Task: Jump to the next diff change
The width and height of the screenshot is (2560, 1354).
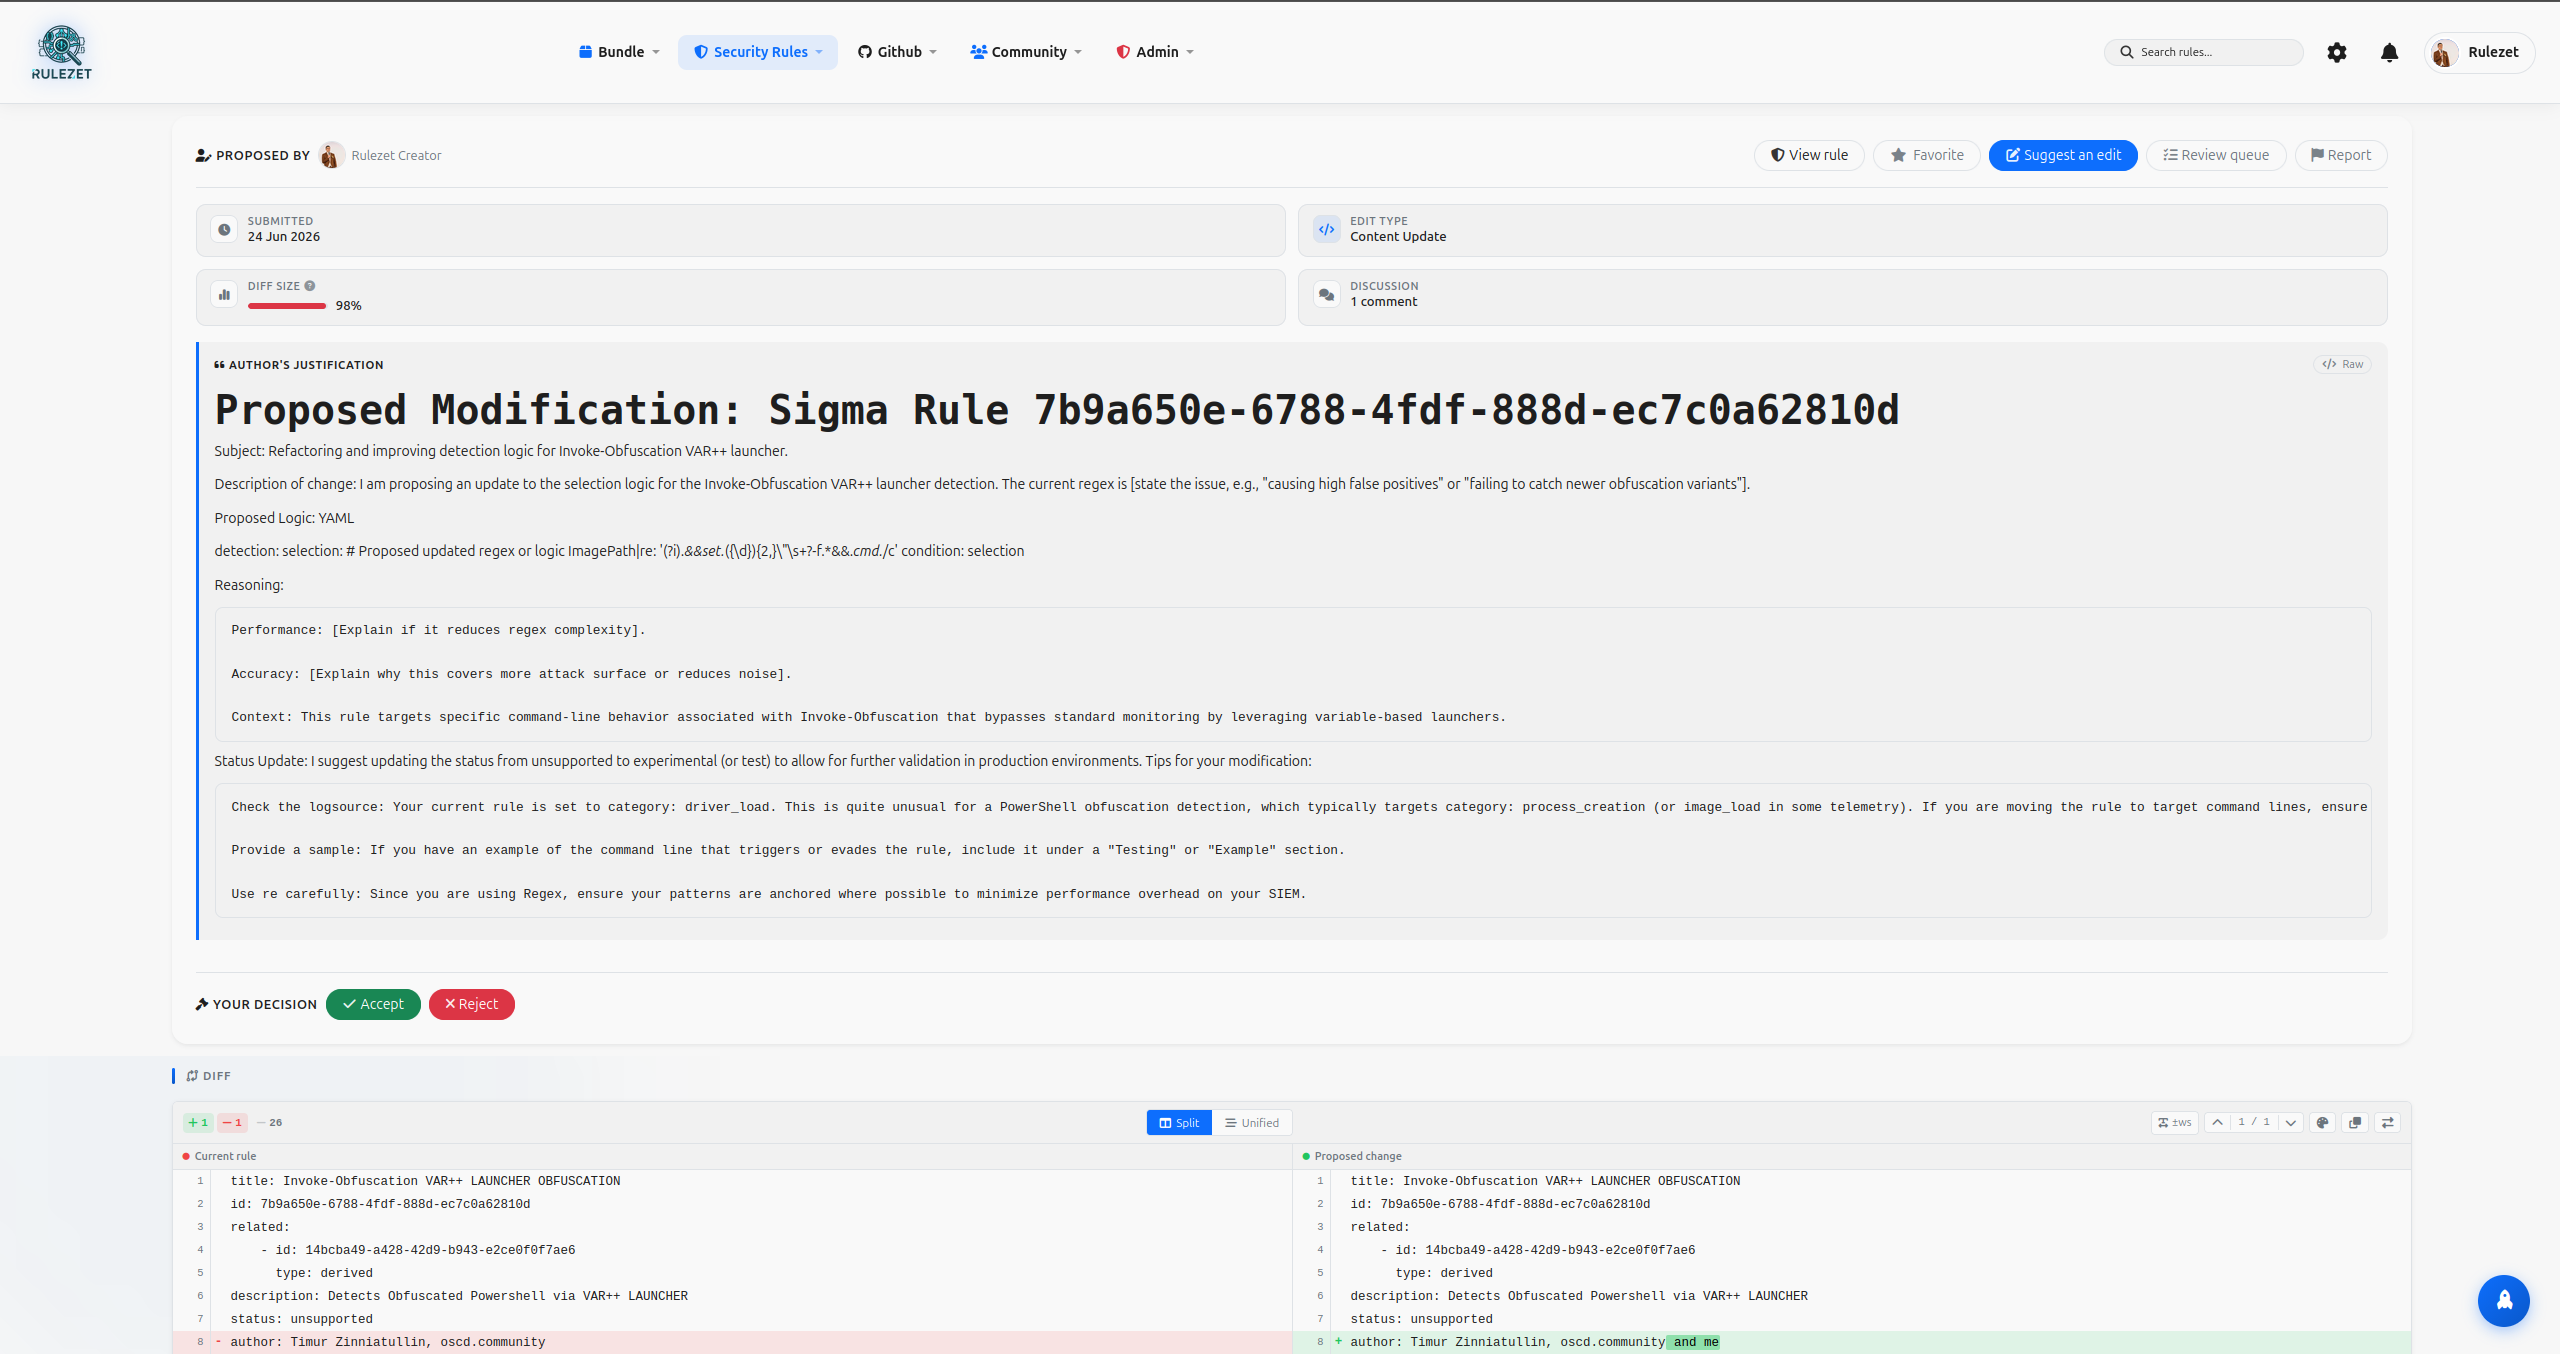Action: click(2290, 1122)
